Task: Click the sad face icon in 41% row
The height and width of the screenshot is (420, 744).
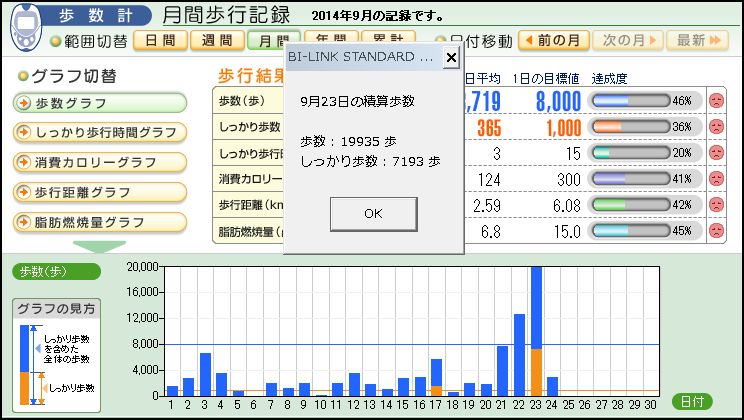Action: [716, 179]
